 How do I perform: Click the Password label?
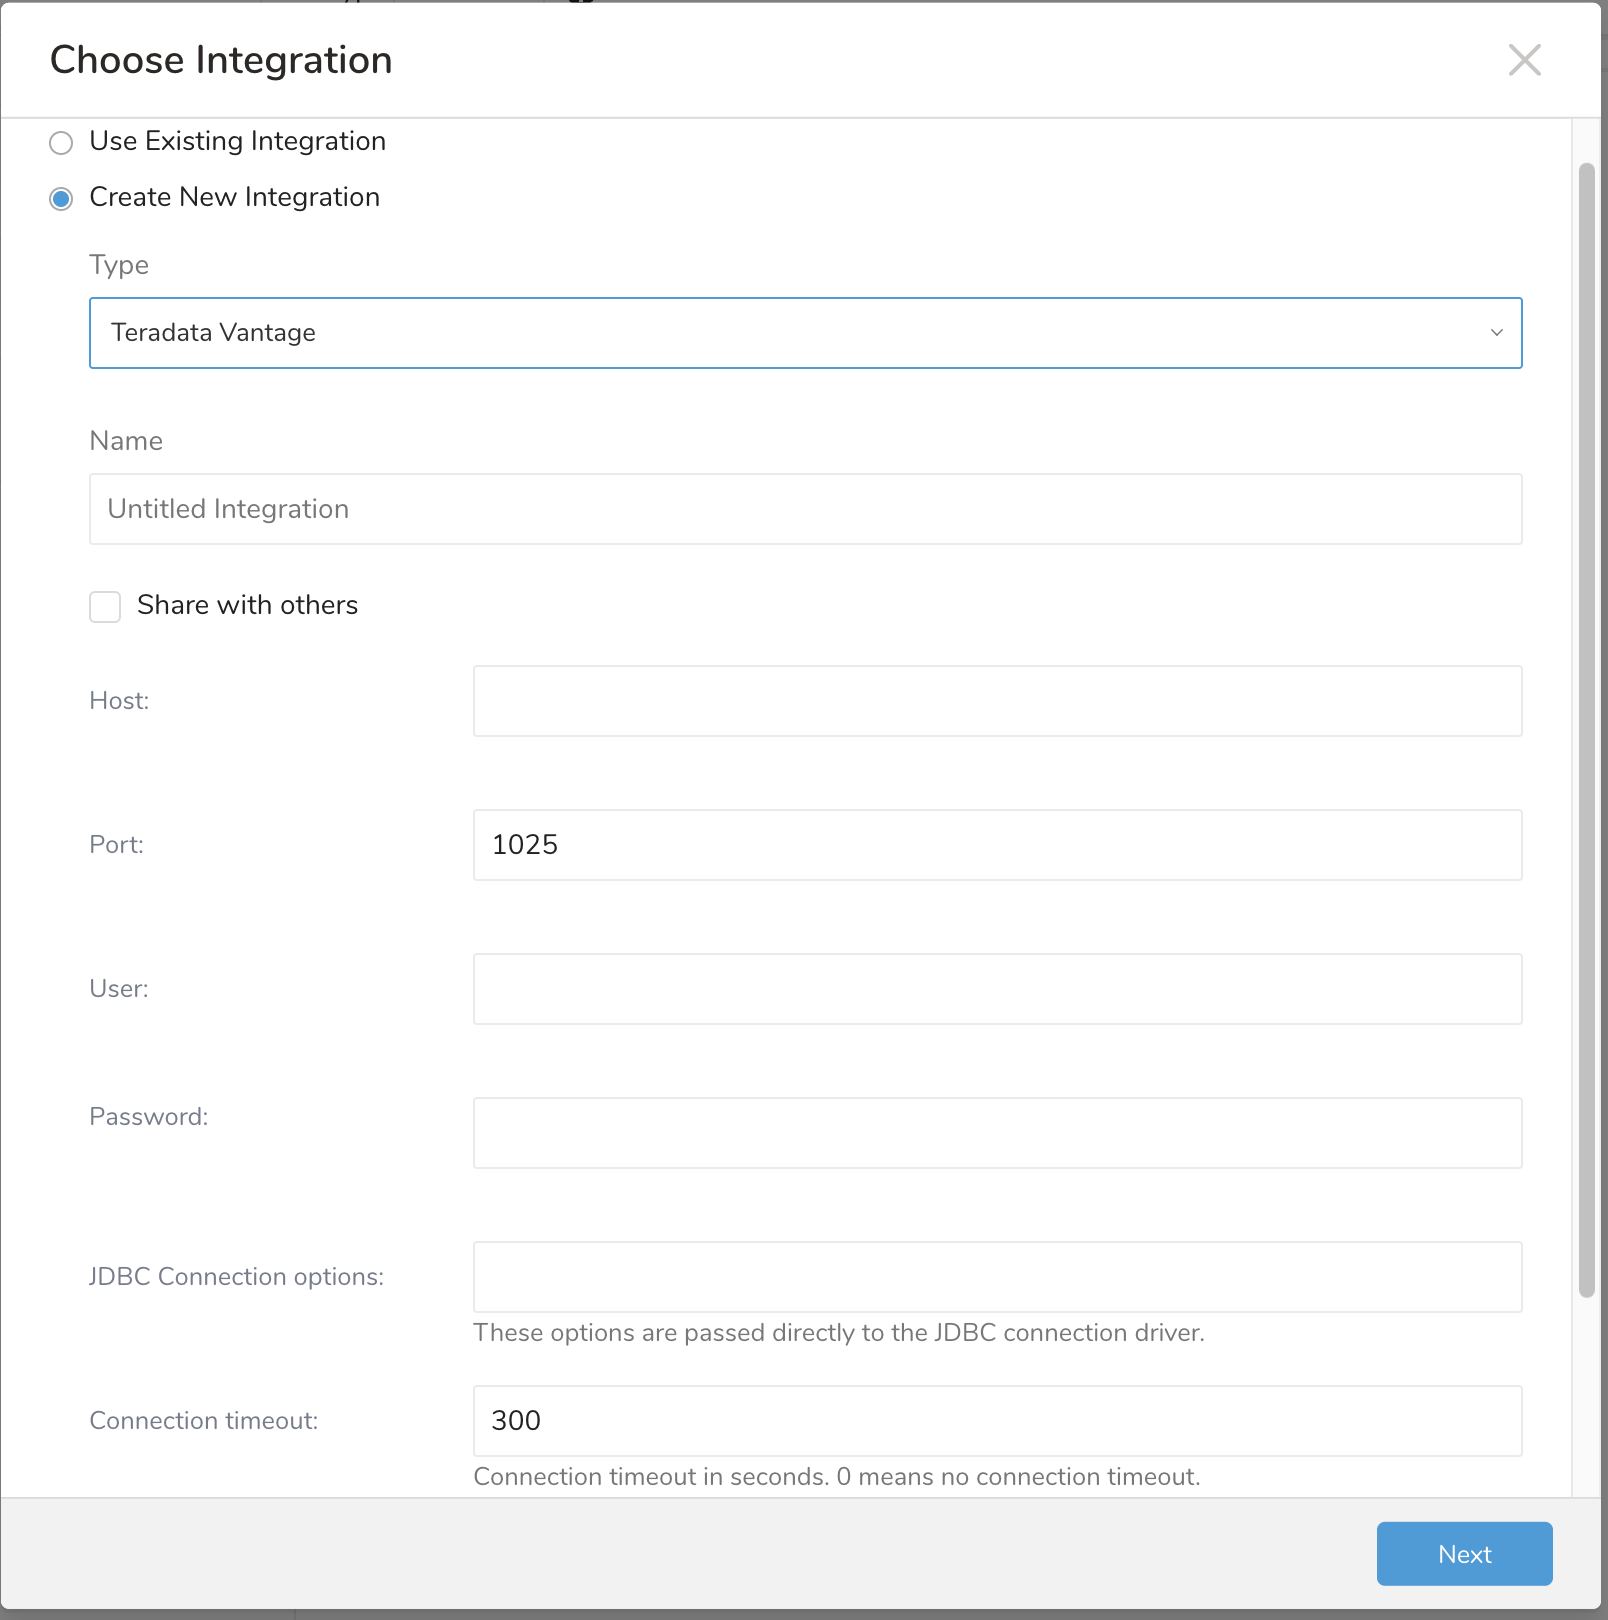(x=148, y=1117)
